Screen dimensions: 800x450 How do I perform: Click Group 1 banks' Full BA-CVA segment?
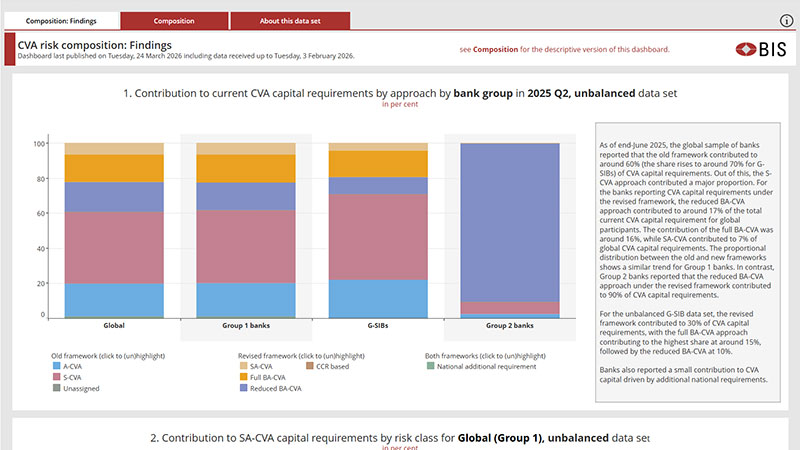tap(246, 169)
